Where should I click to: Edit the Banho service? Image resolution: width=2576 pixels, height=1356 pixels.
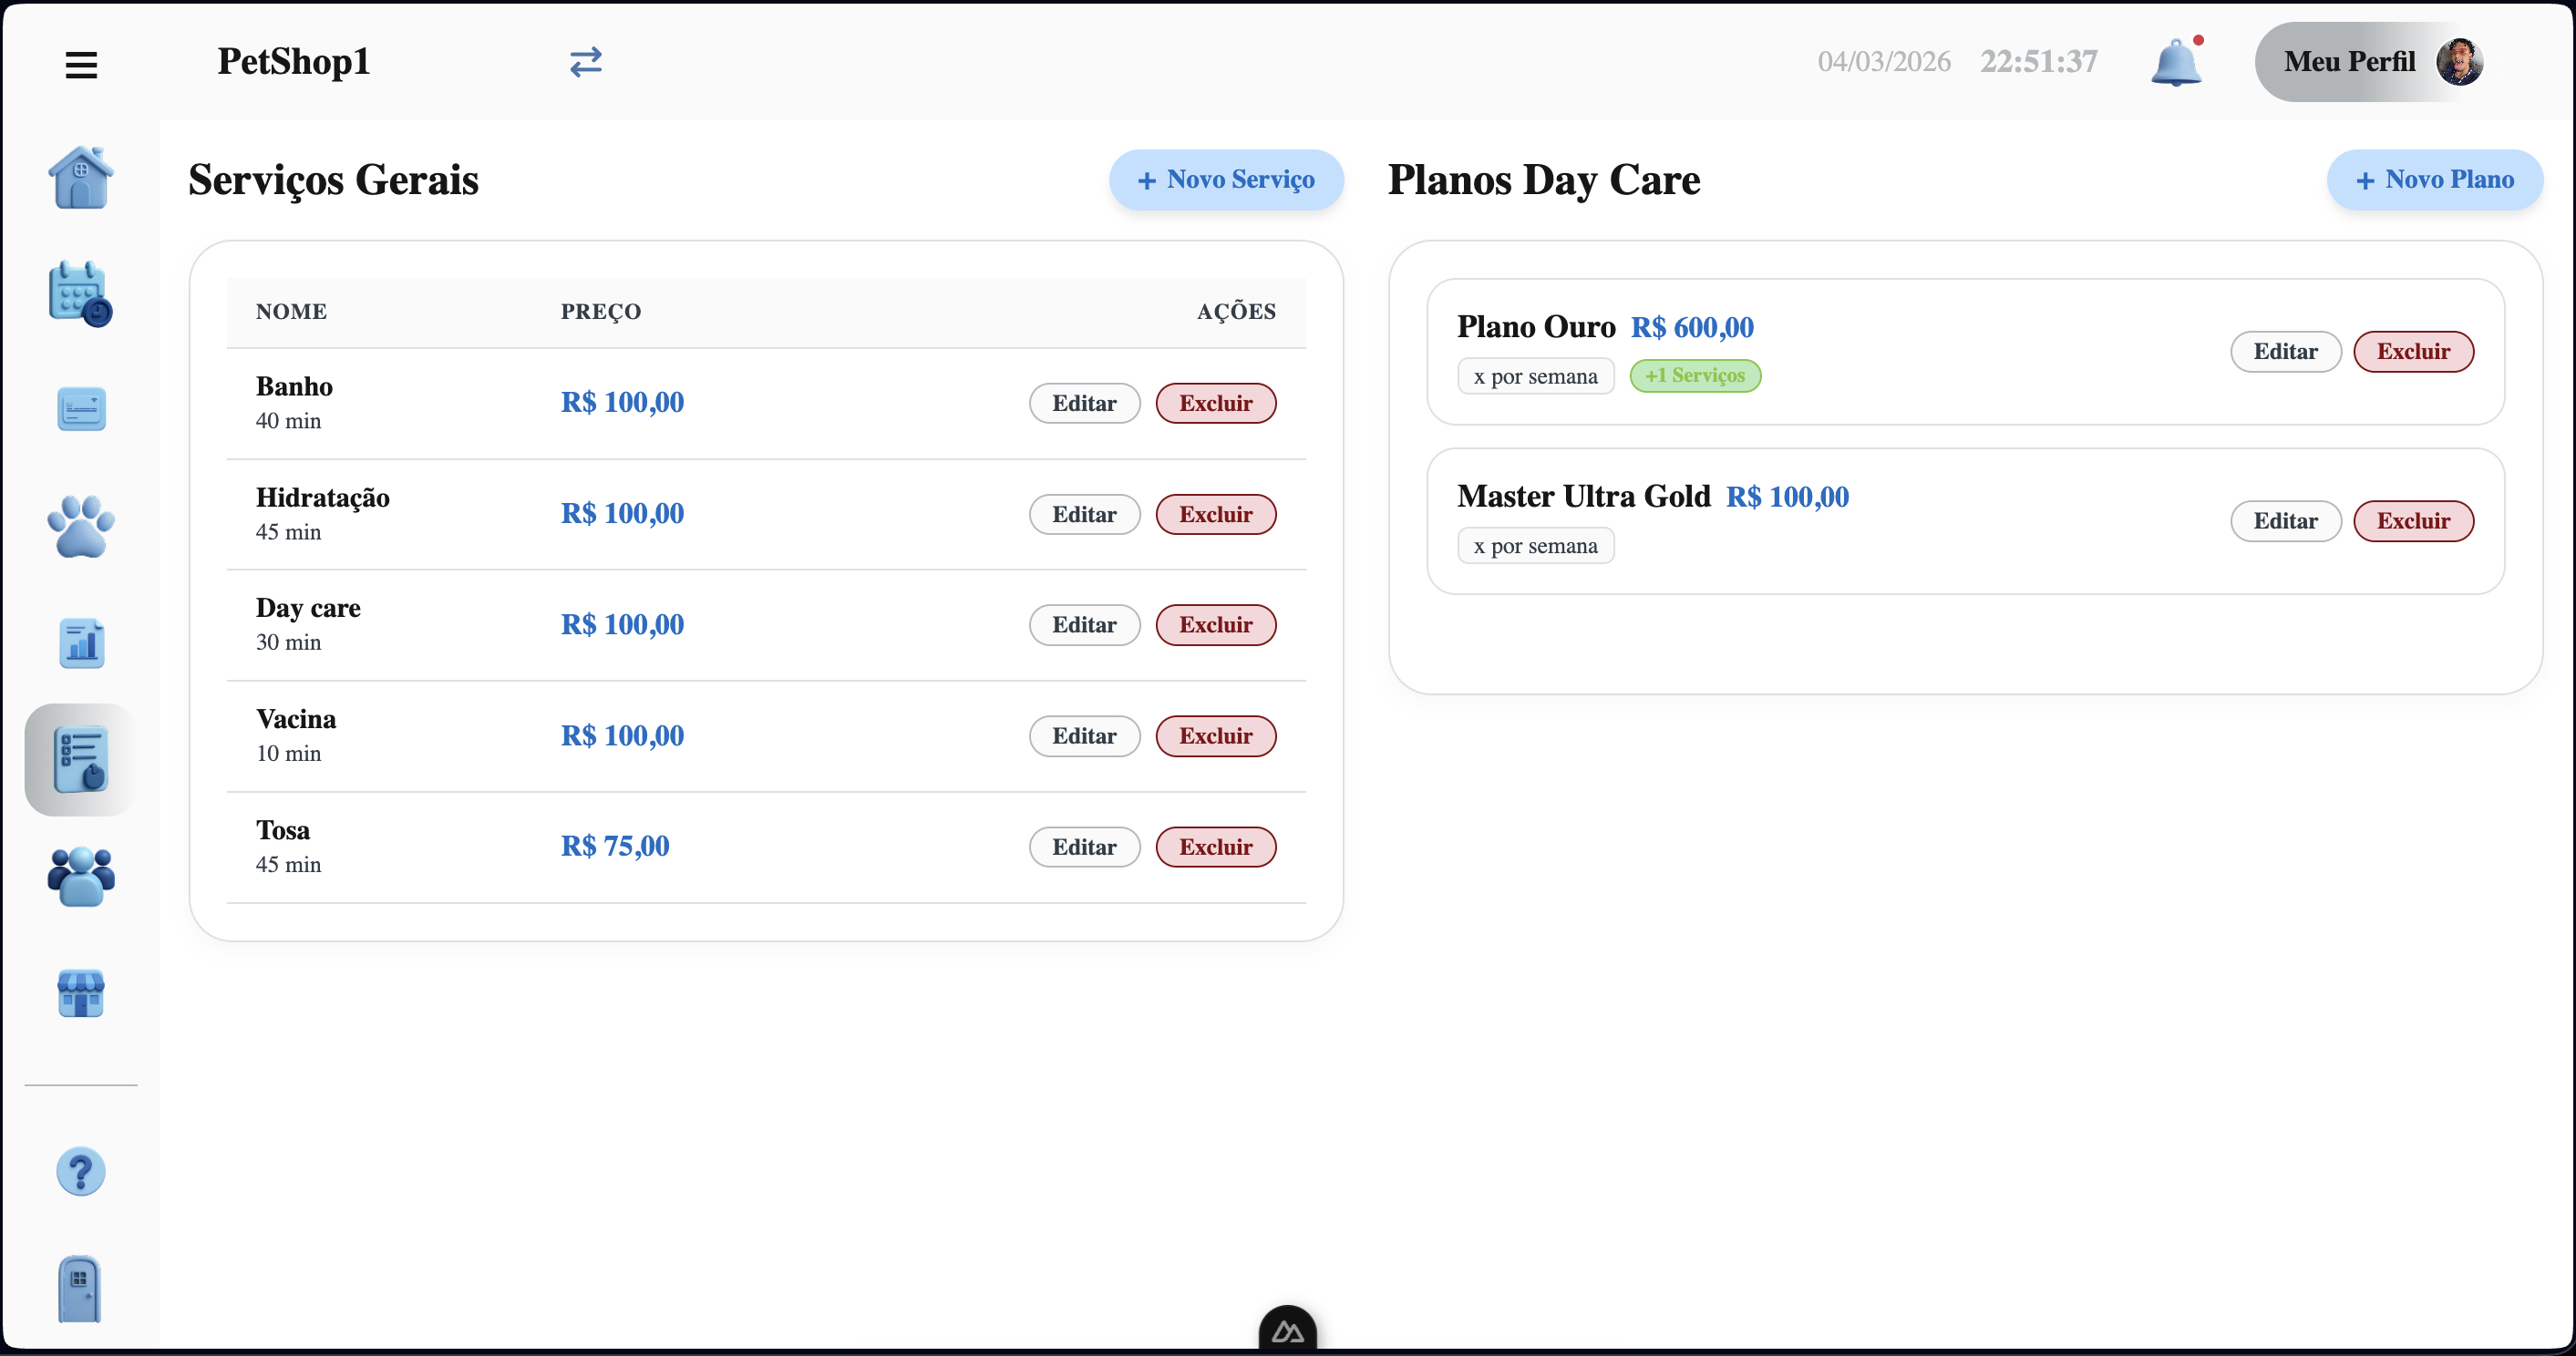point(1084,403)
